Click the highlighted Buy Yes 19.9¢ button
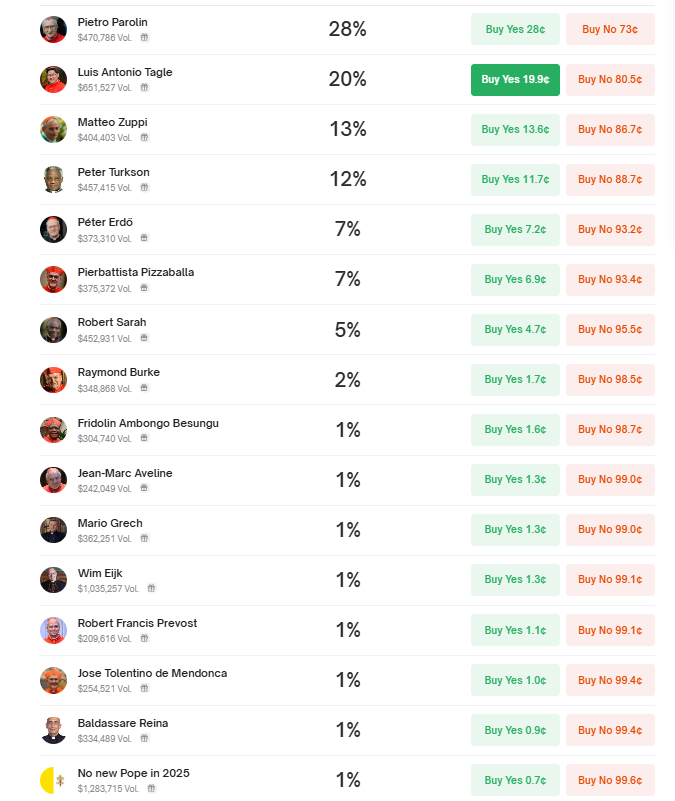This screenshot has width=675, height=801. coord(515,79)
